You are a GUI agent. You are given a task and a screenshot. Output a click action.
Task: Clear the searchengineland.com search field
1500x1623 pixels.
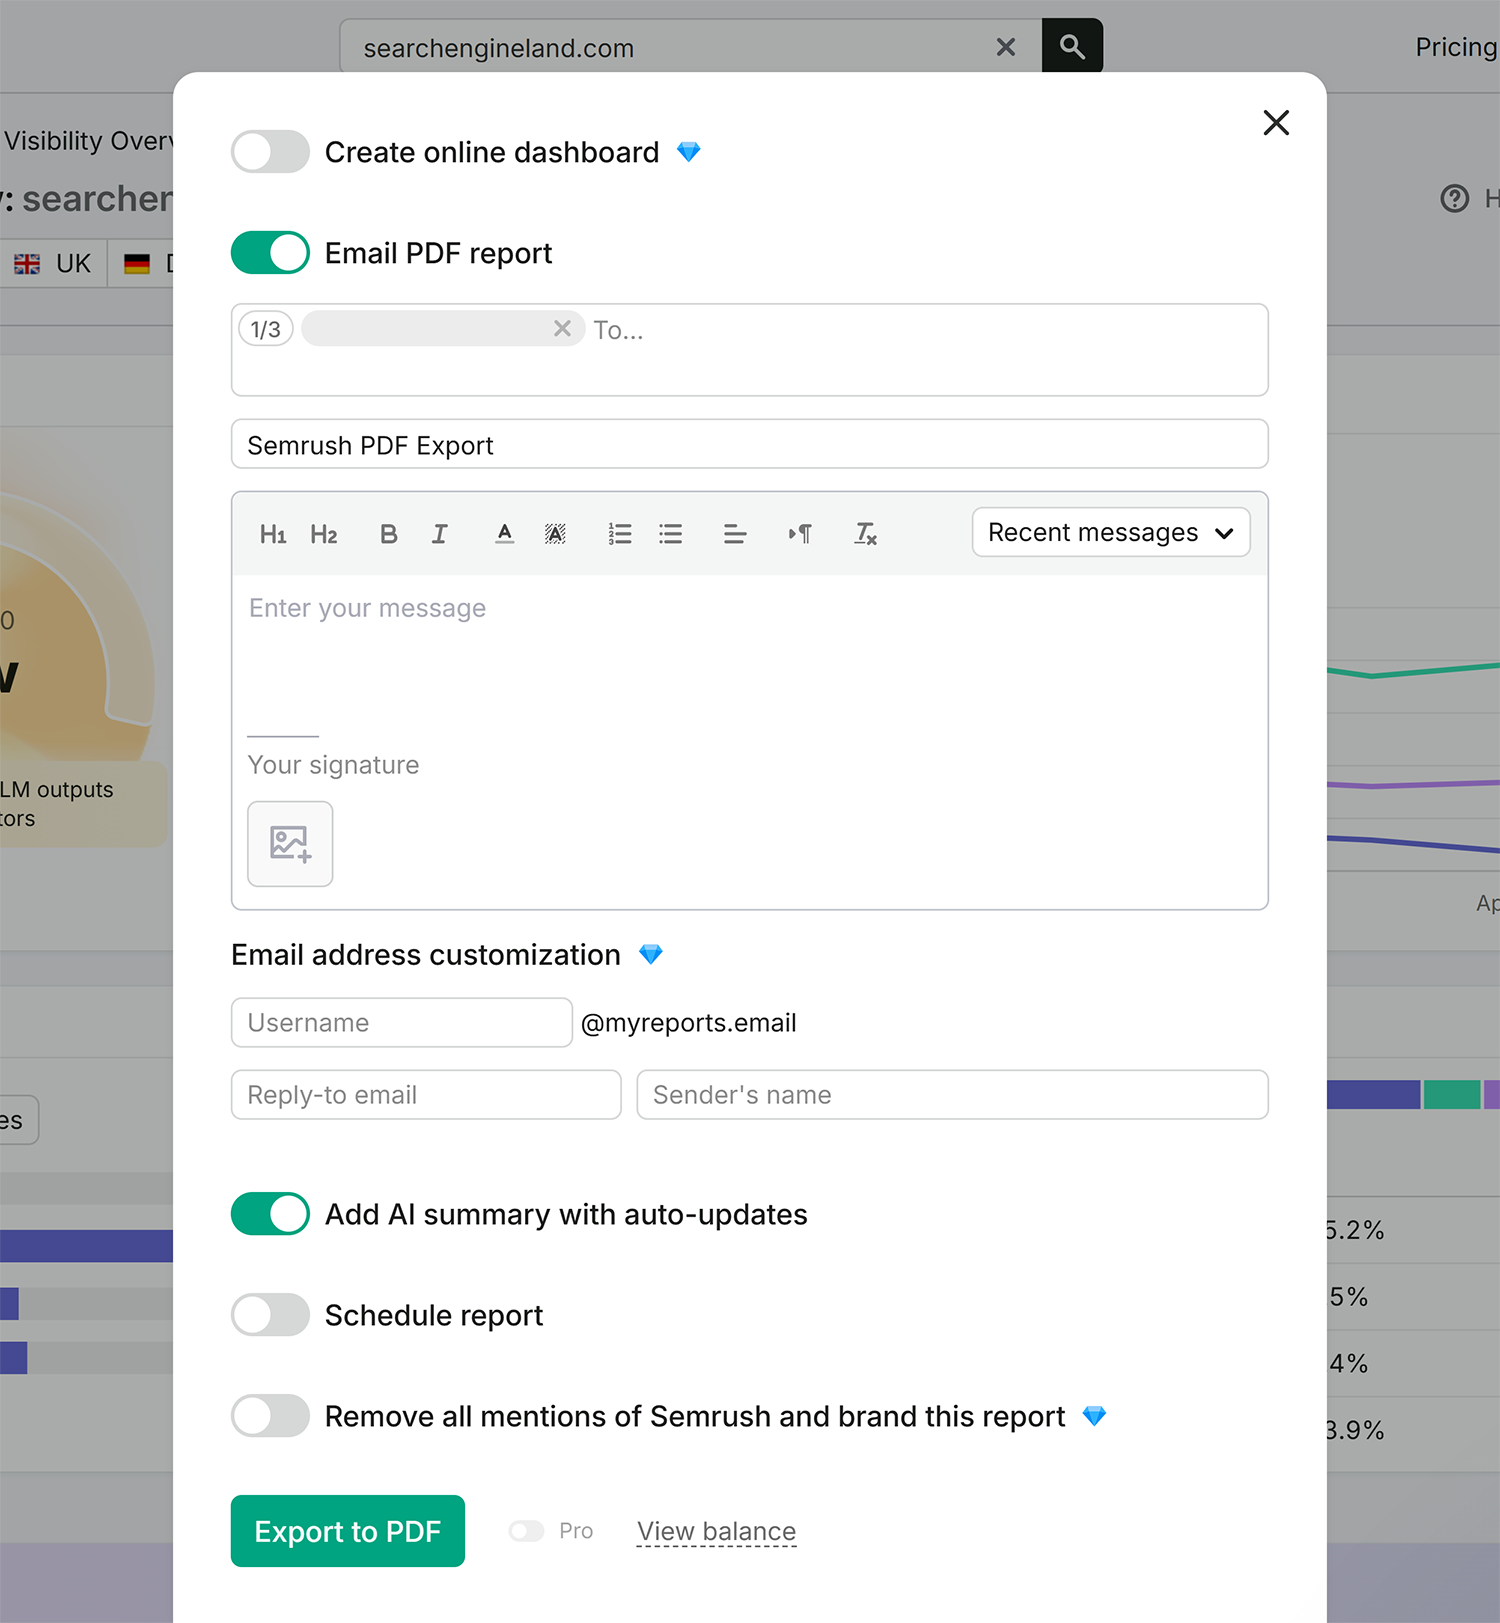tap(1006, 47)
